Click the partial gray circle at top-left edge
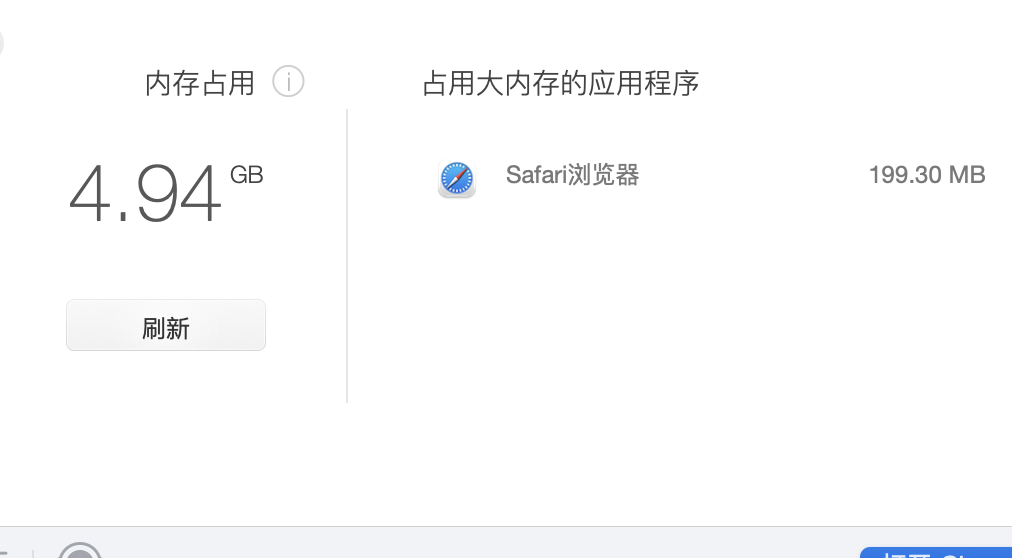The image size is (1012, 558). click(x=2, y=42)
